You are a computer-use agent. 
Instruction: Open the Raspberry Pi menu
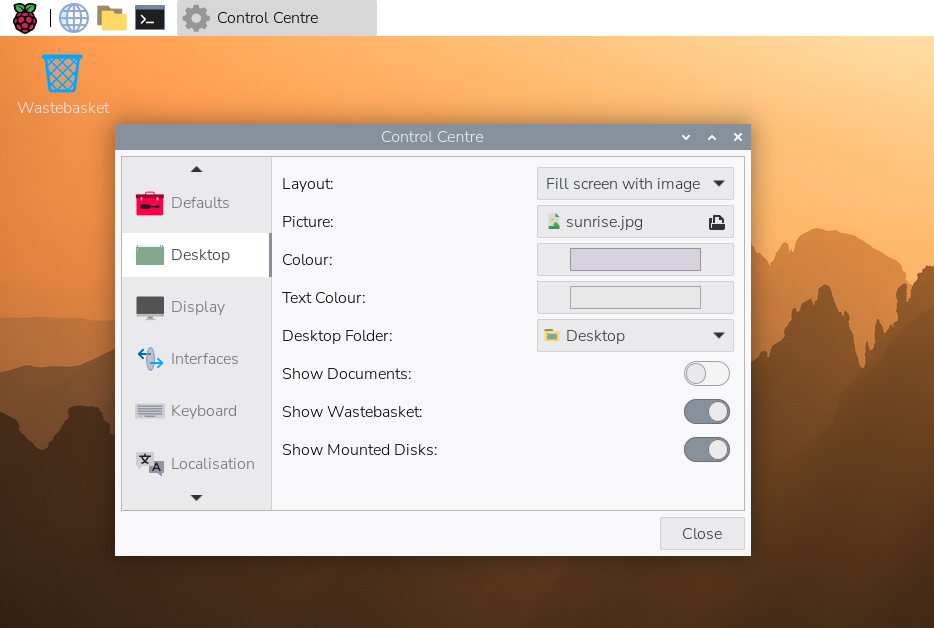23,17
